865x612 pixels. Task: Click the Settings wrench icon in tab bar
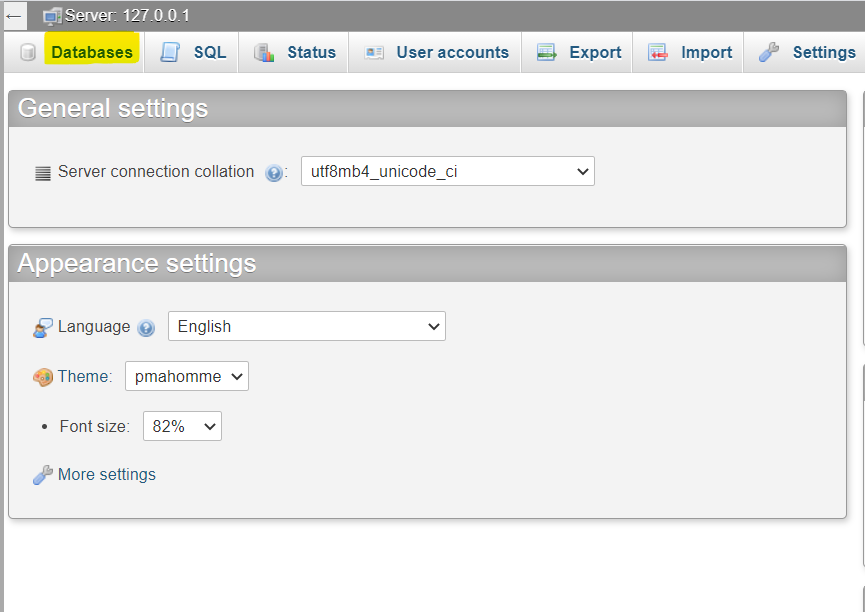pyautogui.click(x=768, y=52)
